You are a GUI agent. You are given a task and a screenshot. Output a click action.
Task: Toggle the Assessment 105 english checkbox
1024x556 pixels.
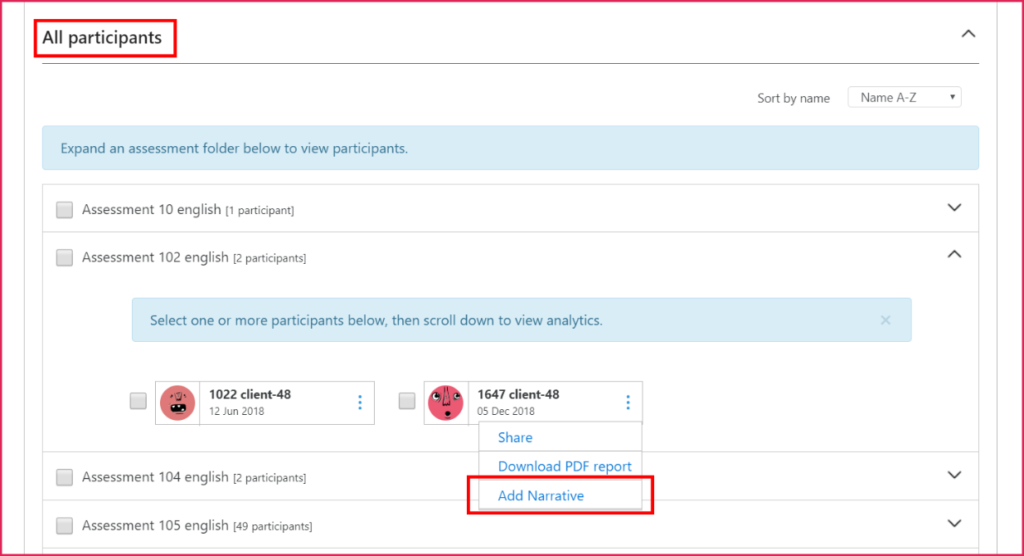65,526
